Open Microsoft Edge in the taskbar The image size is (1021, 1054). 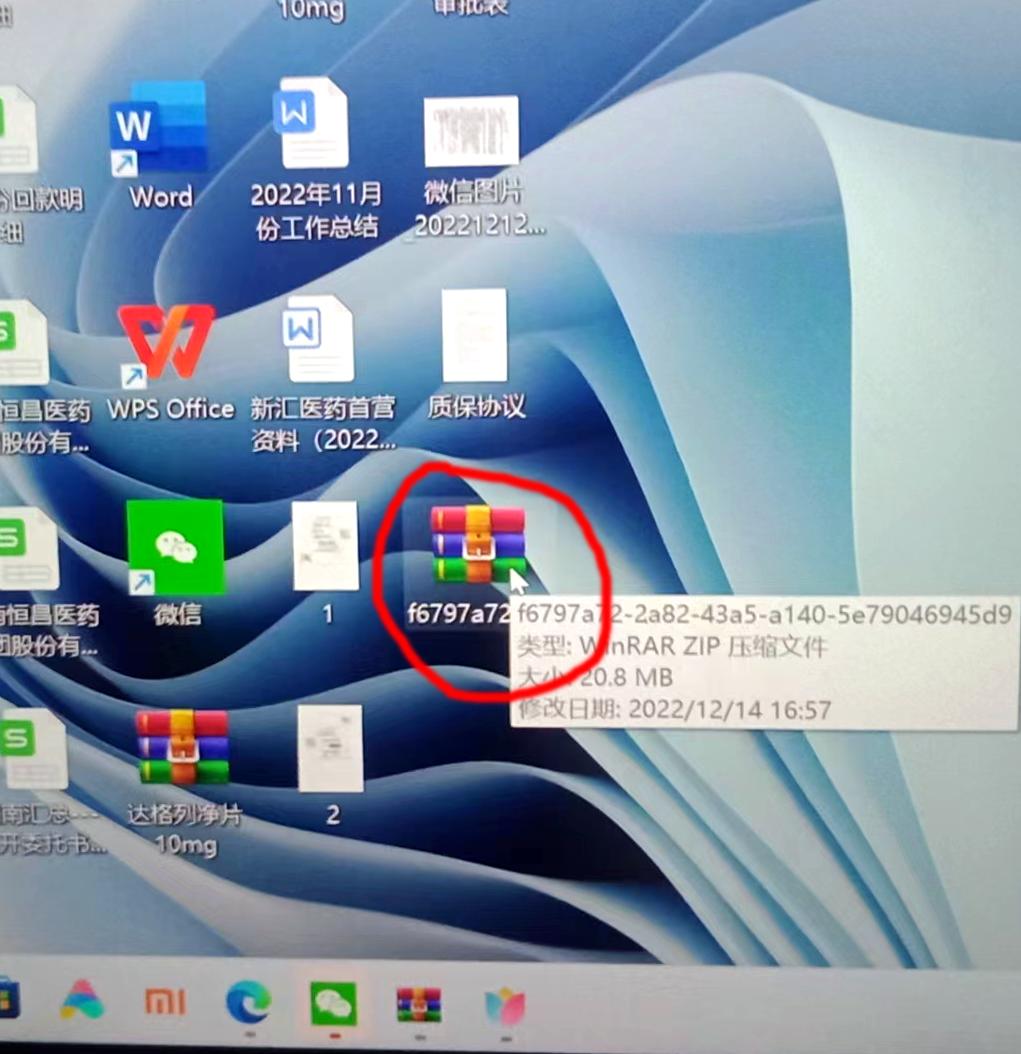pyautogui.click(x=247, y=1002)
